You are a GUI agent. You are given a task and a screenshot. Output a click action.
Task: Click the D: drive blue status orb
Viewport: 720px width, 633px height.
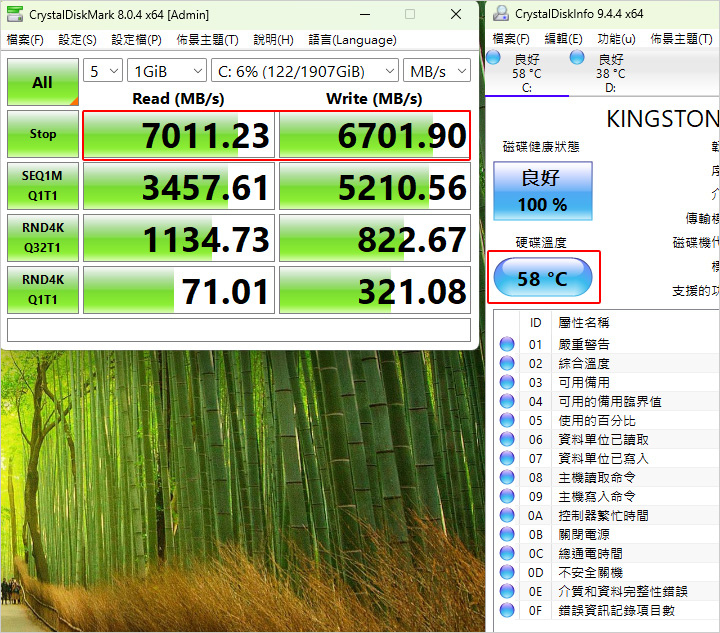577,58
